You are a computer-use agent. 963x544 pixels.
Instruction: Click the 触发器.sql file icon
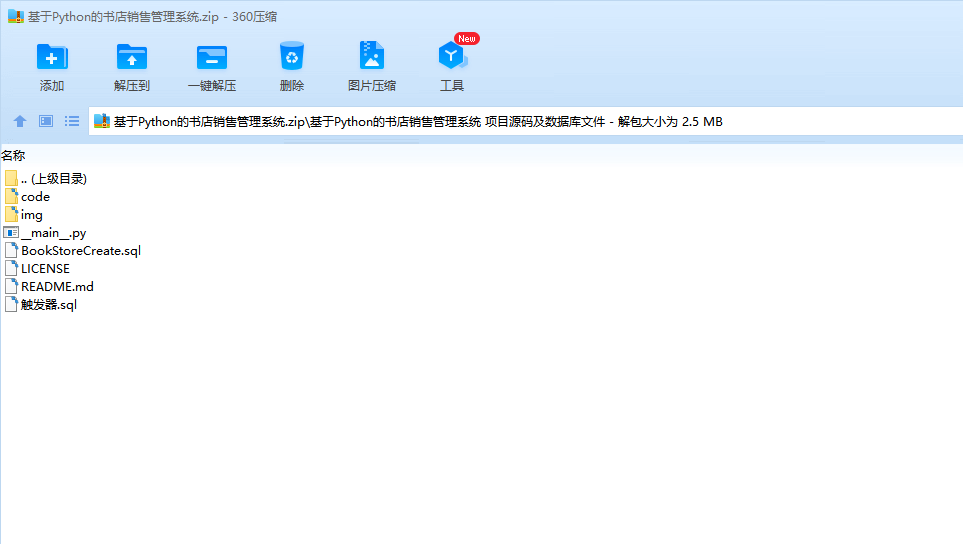(11, 304)
